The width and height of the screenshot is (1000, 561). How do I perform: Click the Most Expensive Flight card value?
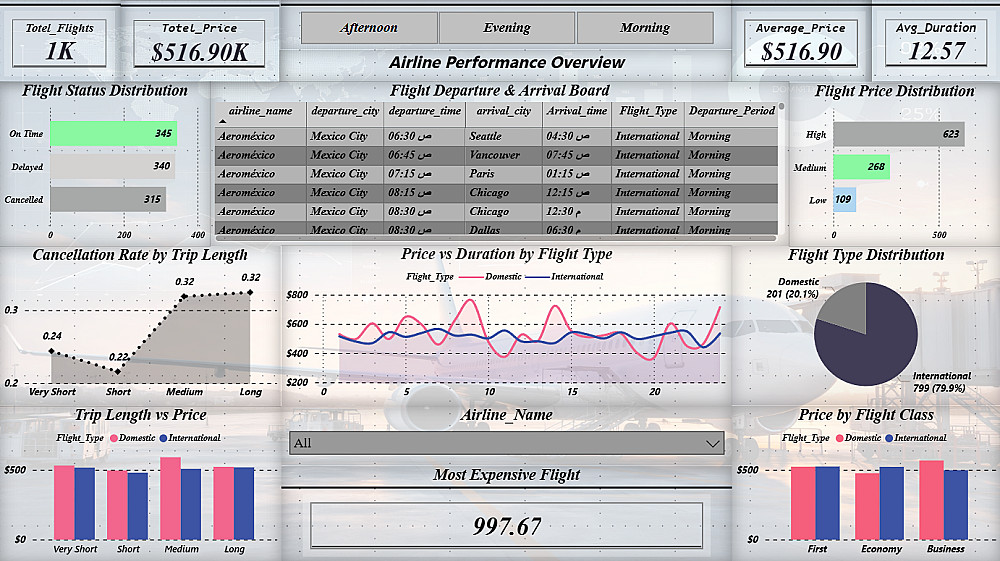click(507, 526)
